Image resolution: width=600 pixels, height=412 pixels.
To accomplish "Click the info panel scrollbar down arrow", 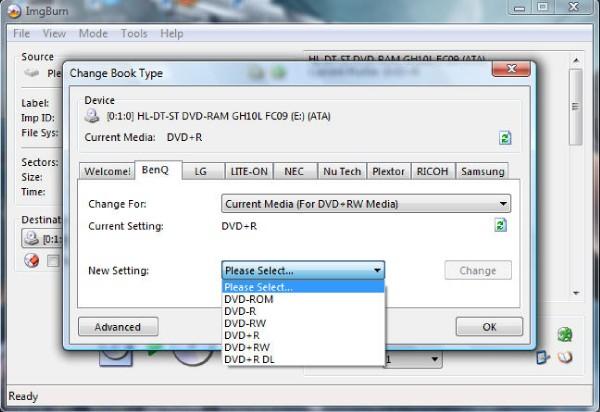I will tap(576, 293).
